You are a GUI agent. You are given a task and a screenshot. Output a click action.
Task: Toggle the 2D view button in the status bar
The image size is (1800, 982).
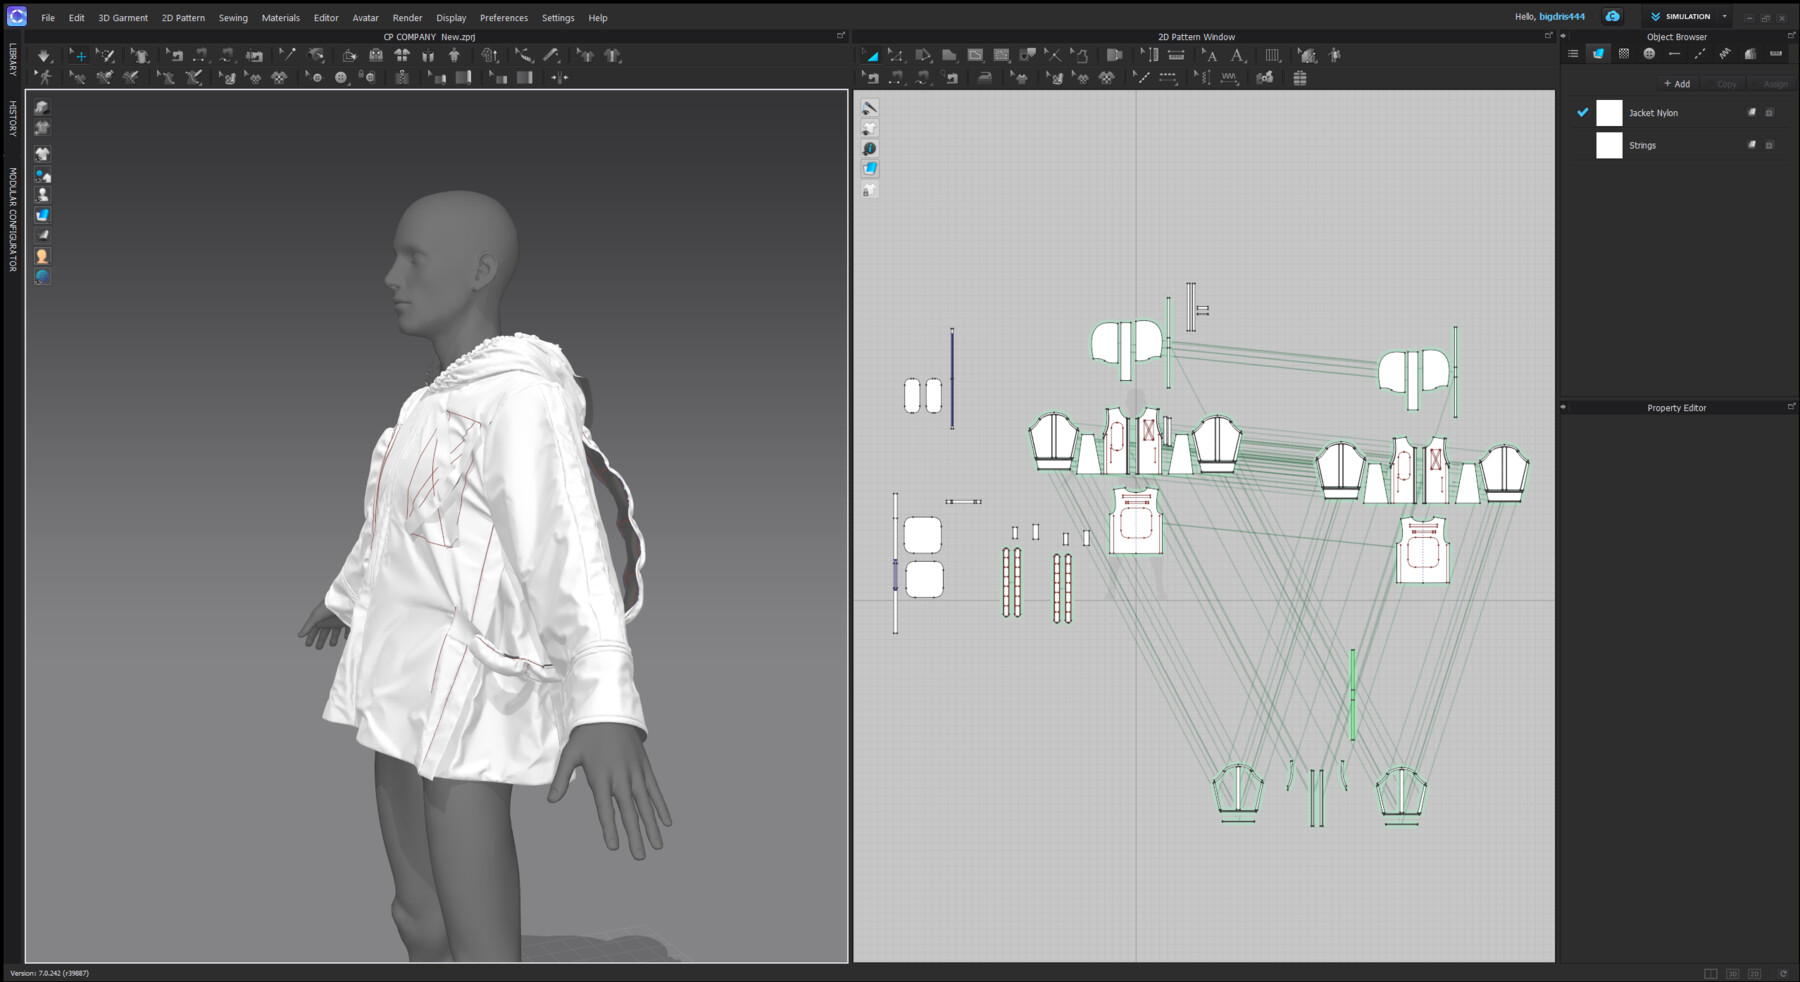click(1754, 972)
